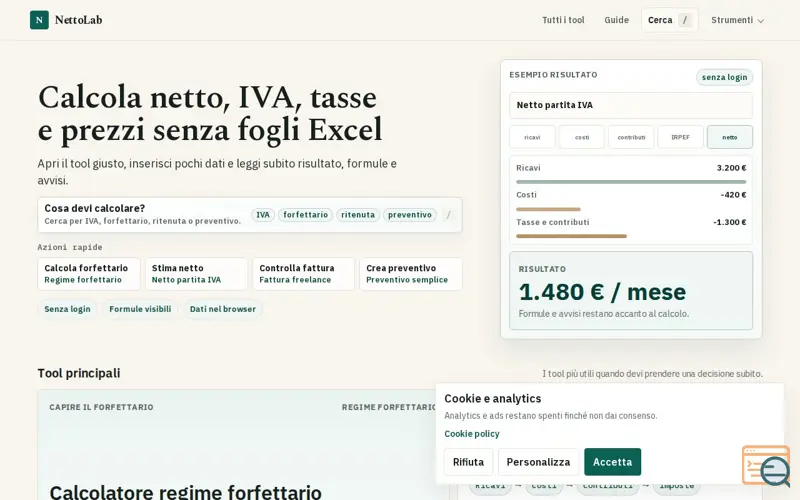Open Calcola forfettario quick action
800x500 pixels.
[x=89, y=274]
